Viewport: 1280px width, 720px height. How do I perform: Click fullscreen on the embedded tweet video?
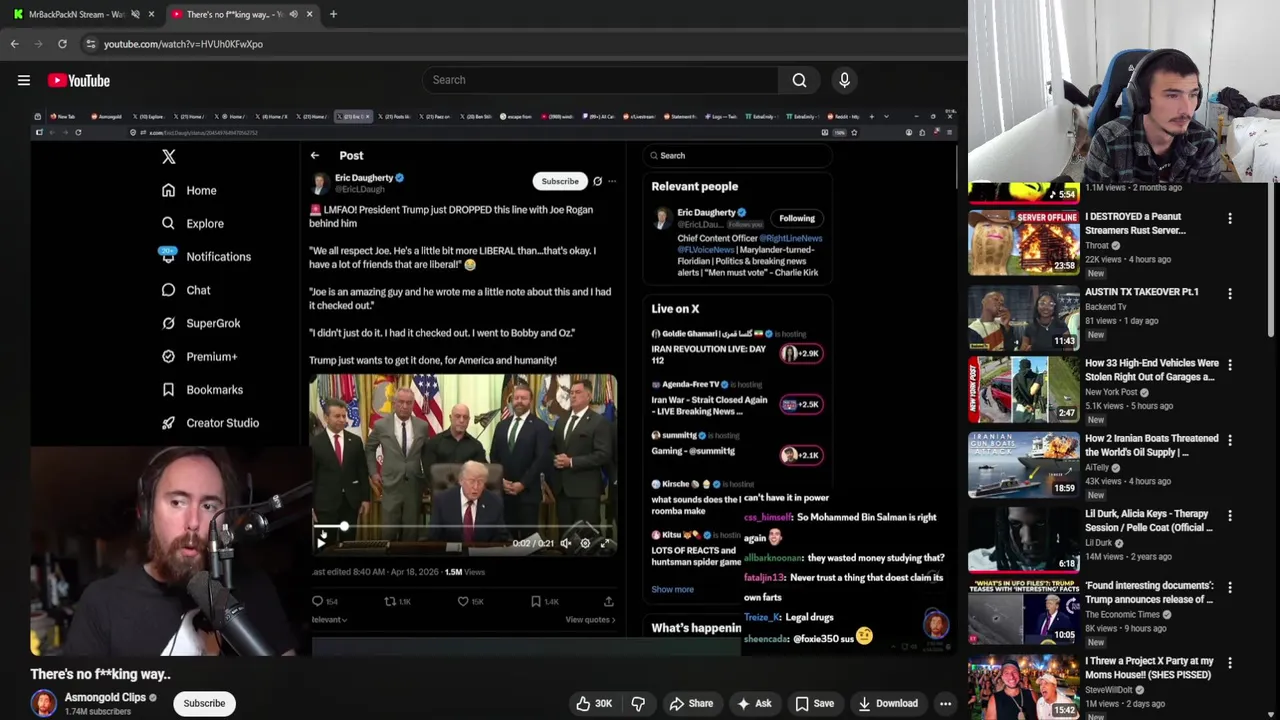coord(605,543)
